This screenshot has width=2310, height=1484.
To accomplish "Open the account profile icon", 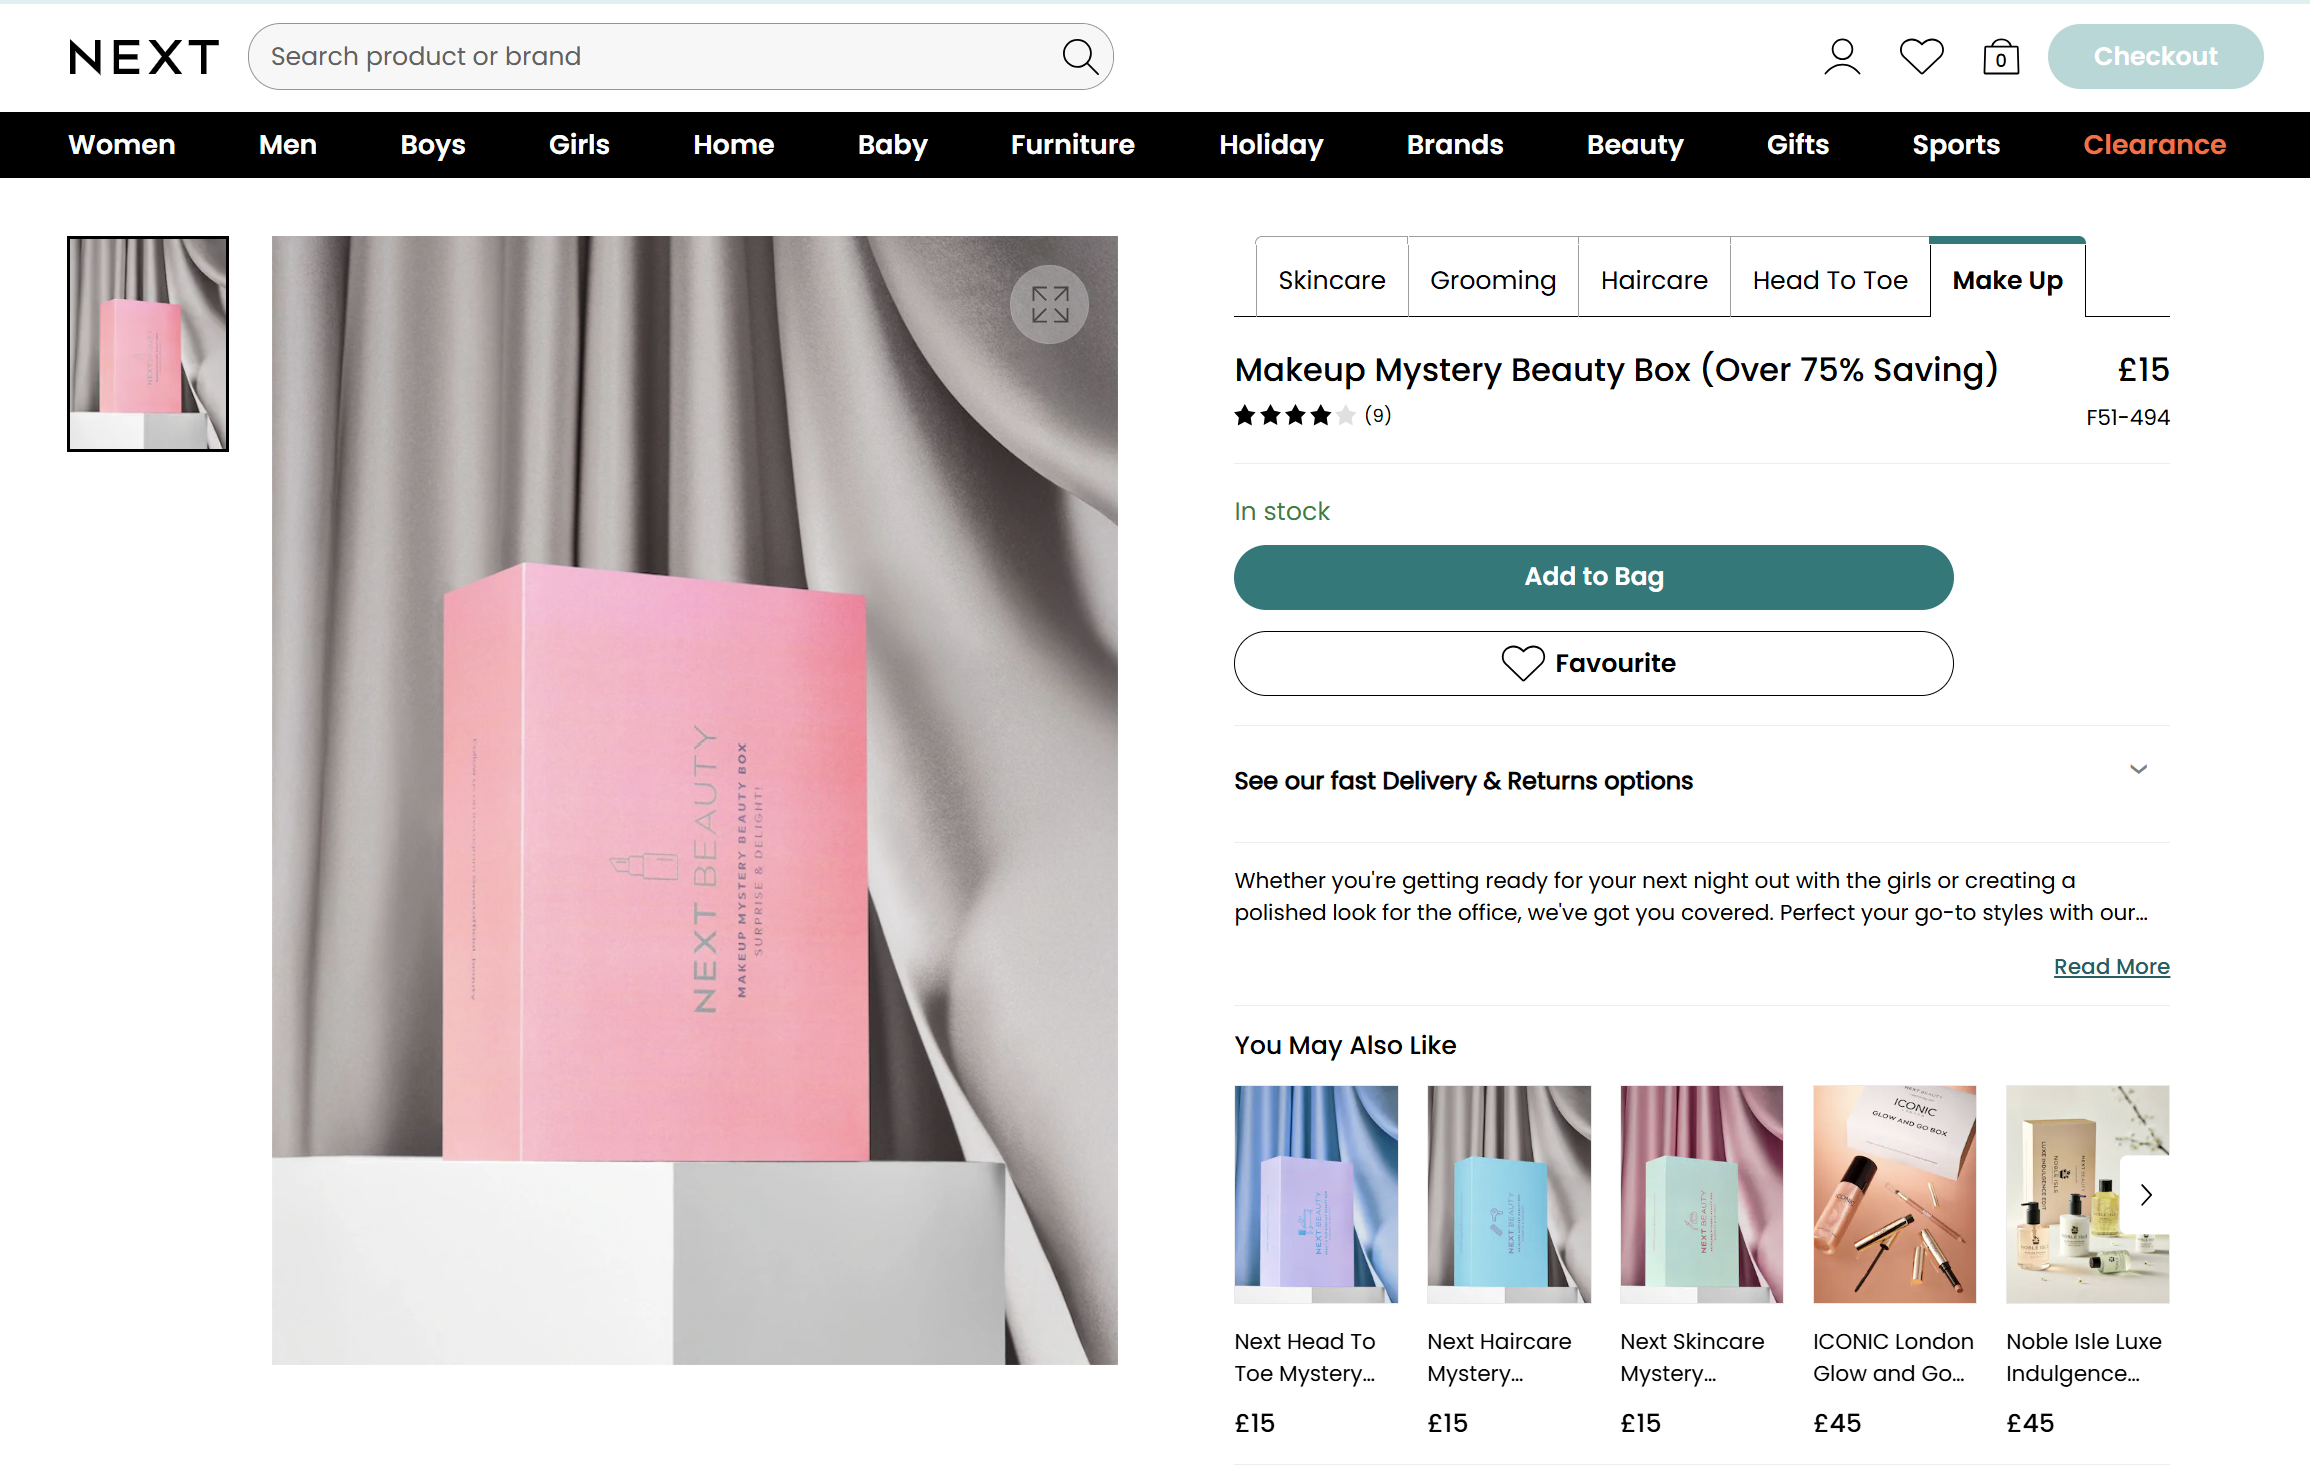I will (x=1841, y=57).
